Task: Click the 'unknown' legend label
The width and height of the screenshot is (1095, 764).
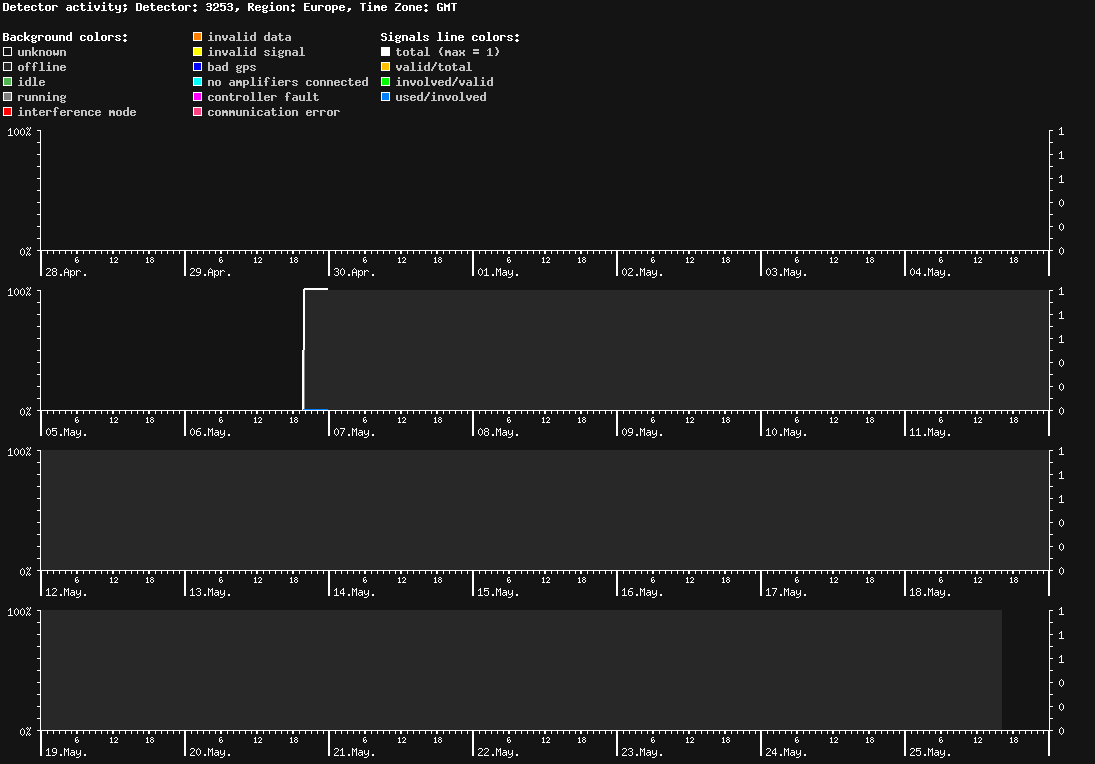Action: [42, 52]
